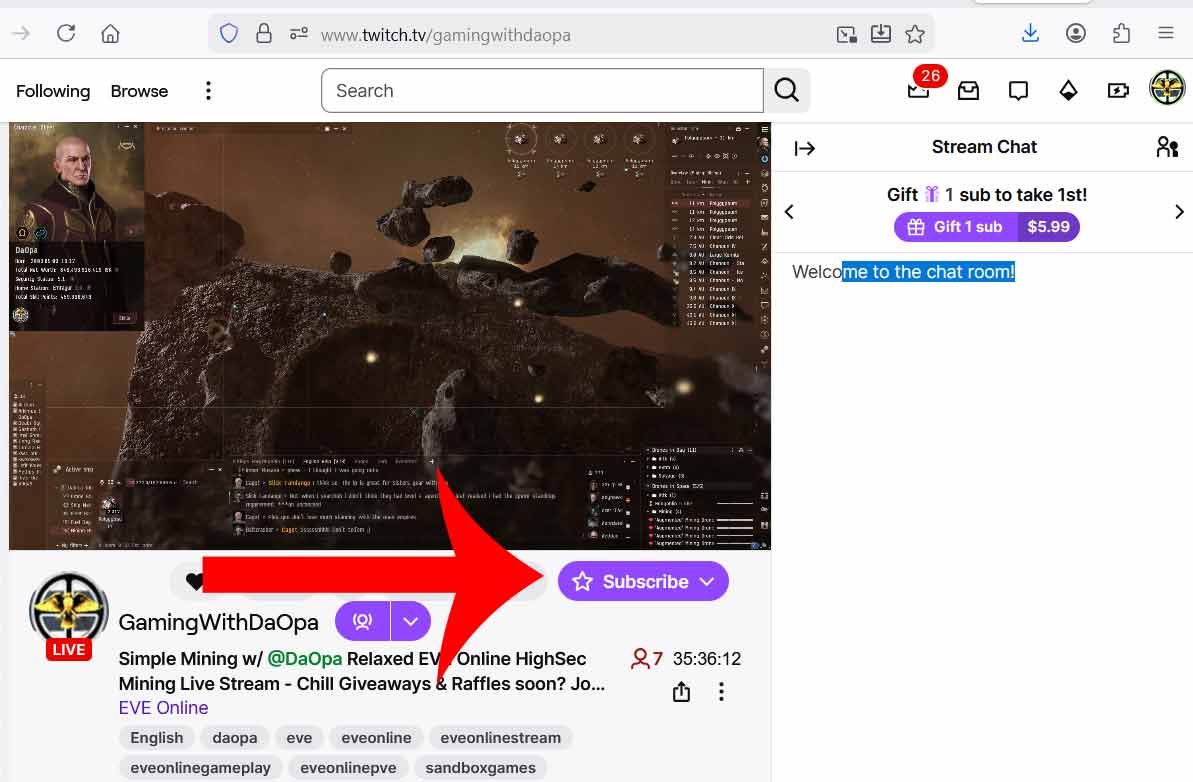
Task: Click the Stream Chat heading
Action: 985,147
